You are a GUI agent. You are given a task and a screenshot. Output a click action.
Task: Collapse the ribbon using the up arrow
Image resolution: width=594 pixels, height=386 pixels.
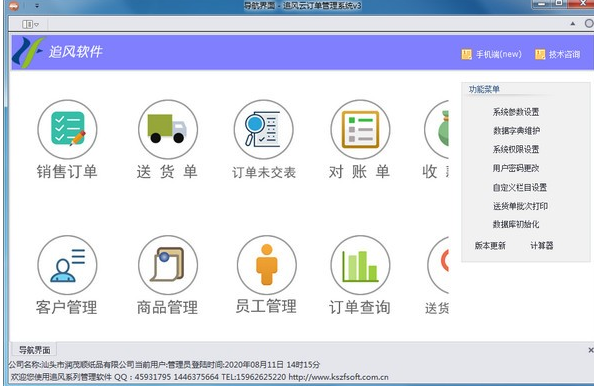(572, 23)
